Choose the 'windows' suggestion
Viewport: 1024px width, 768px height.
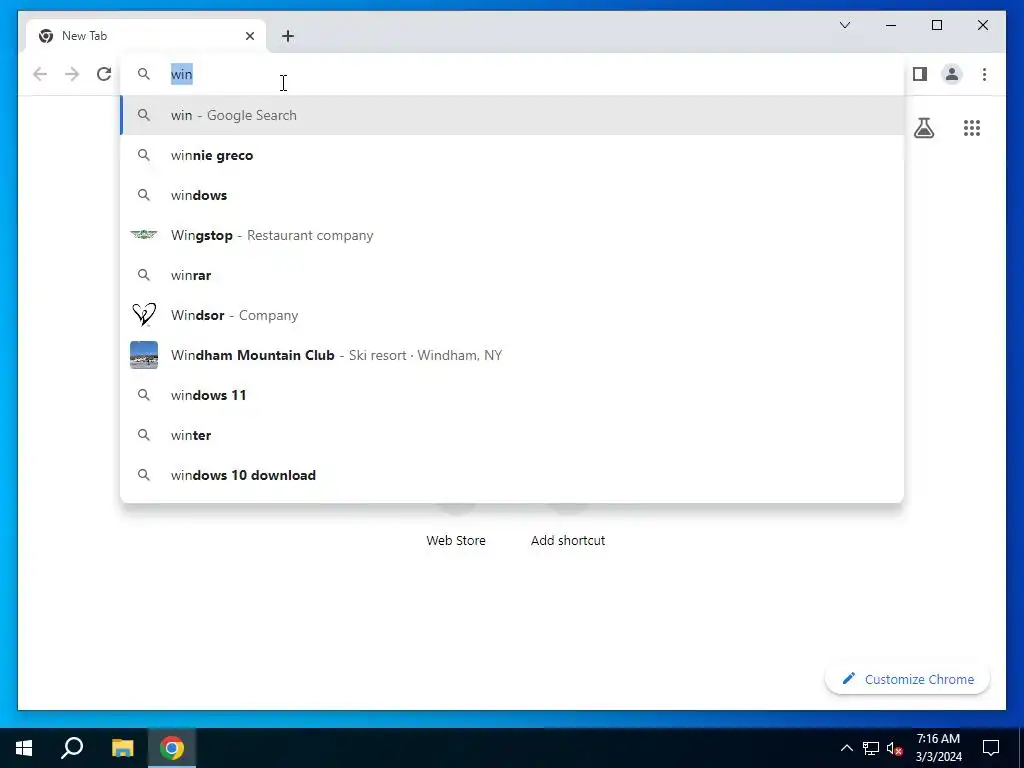512,195
